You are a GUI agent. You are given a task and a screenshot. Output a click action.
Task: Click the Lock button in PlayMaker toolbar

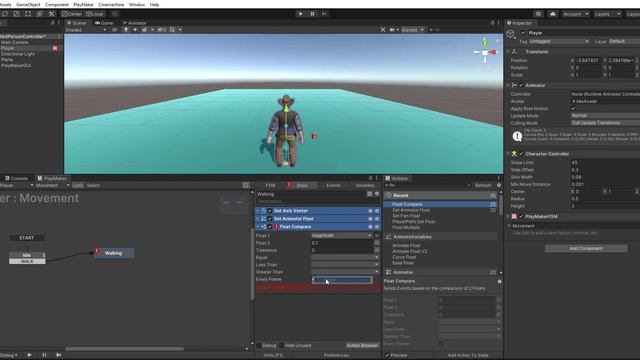(x=78, y=185)
